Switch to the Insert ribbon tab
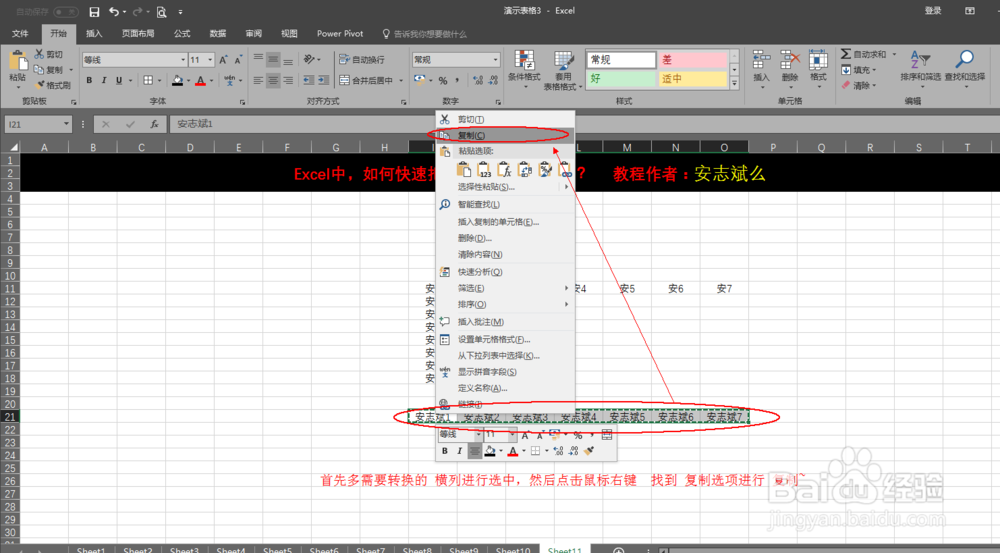The image size is (1000, 553). click(94, 34)
